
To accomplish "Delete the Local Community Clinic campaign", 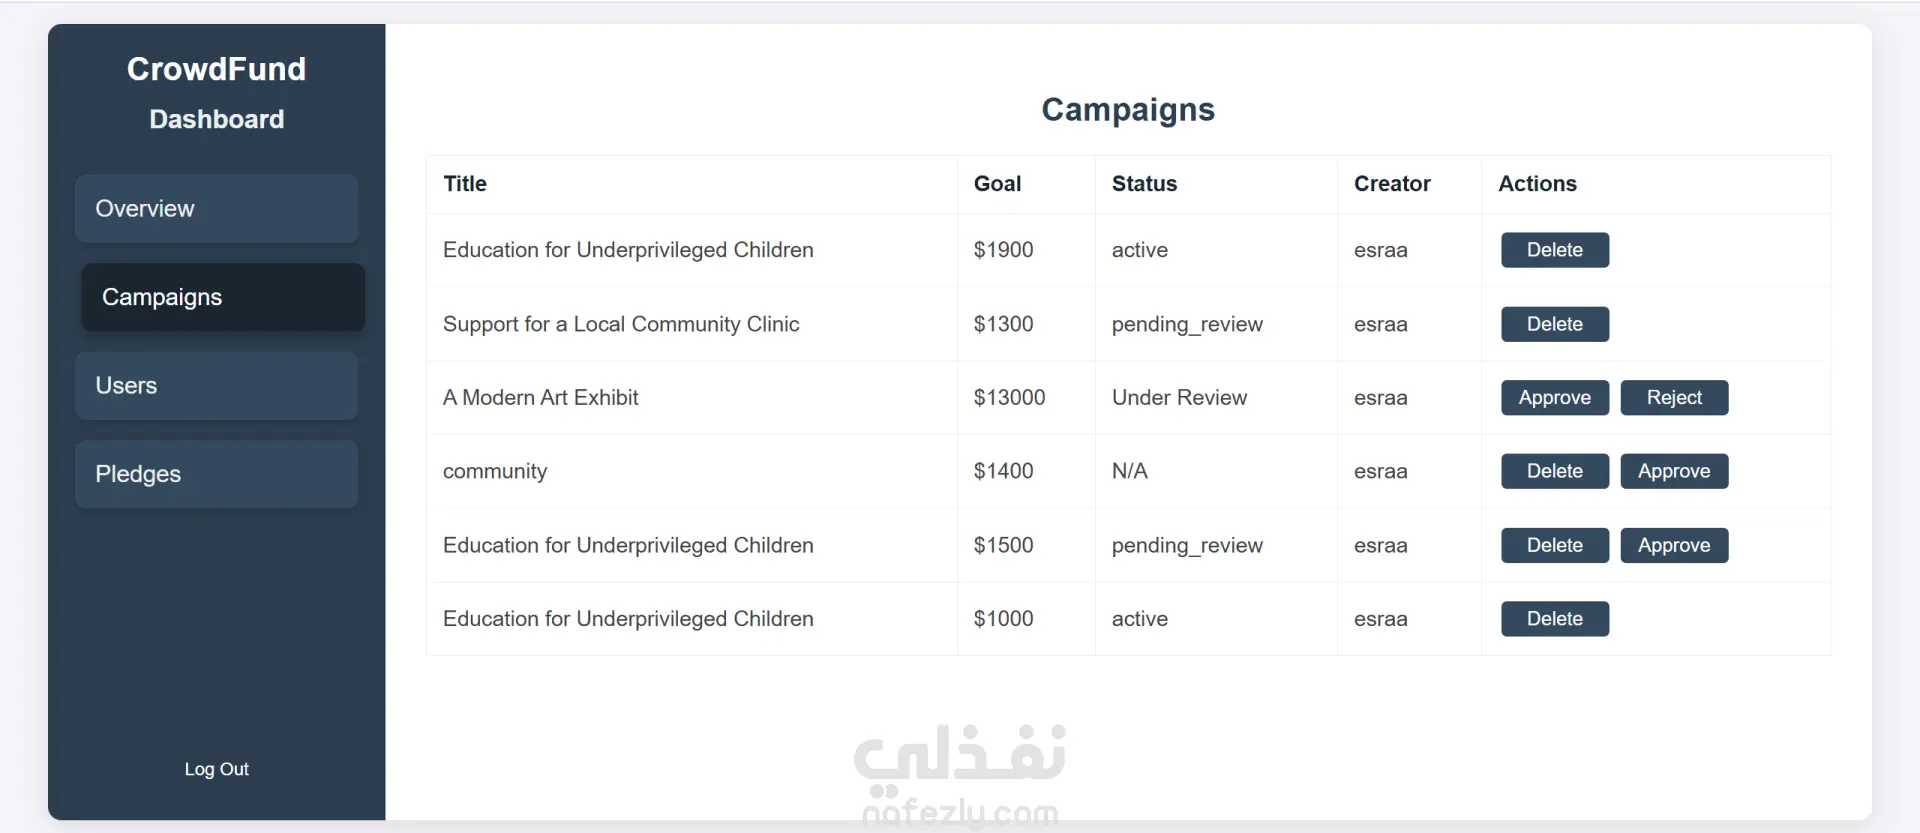I will pos(1554,324).
